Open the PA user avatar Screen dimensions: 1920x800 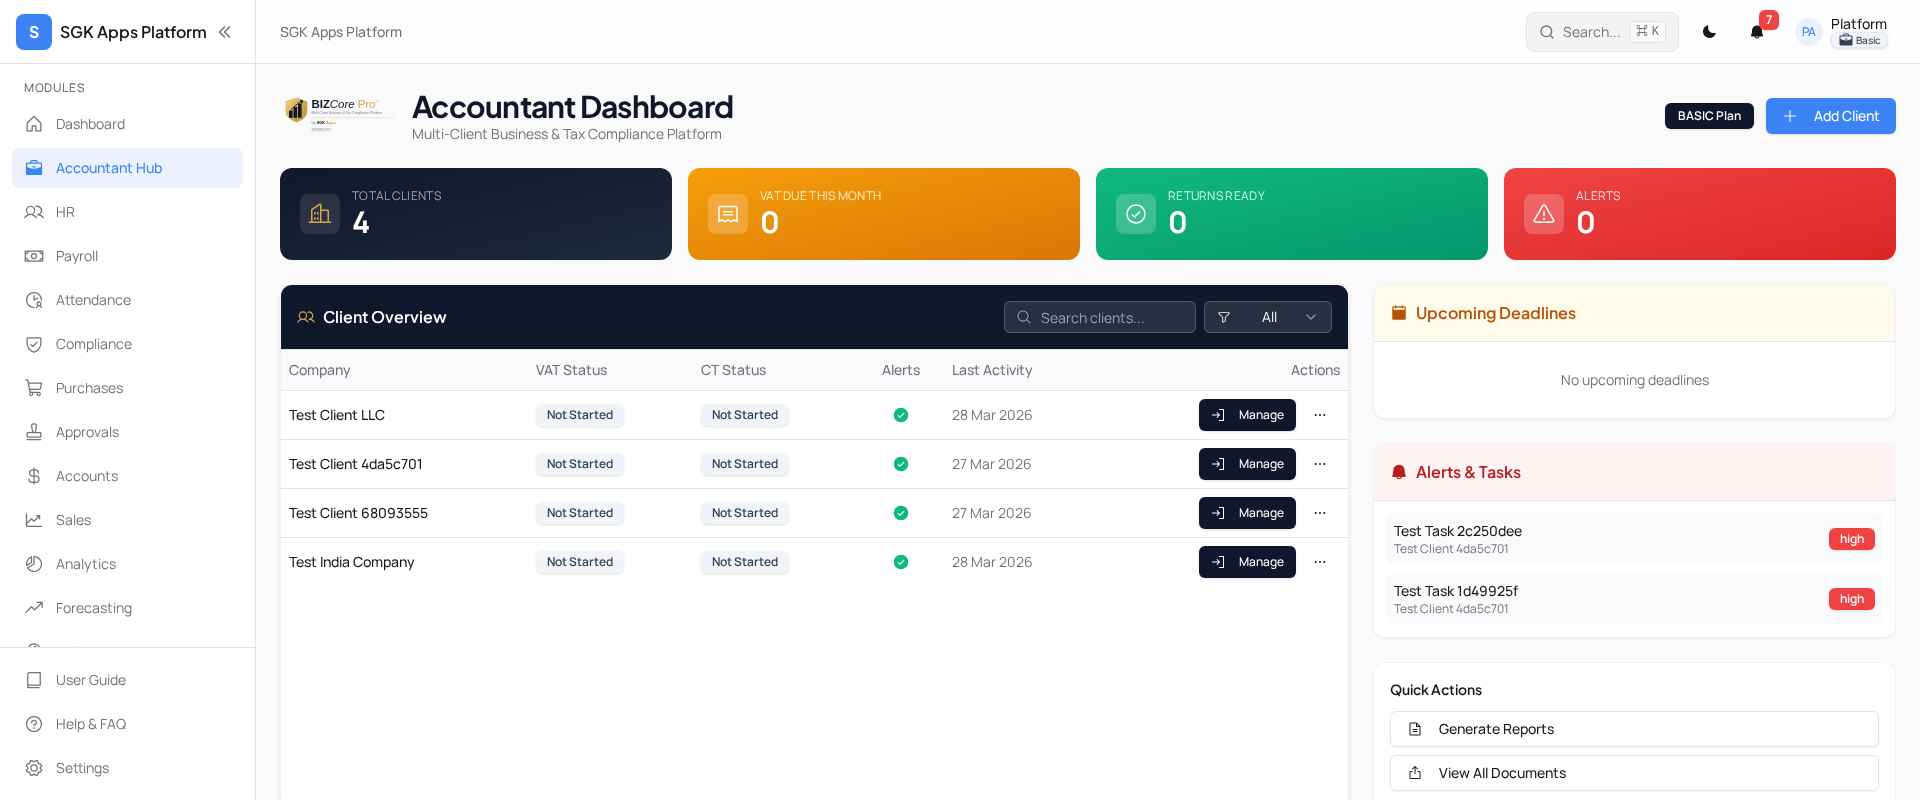pos(1808,32)
